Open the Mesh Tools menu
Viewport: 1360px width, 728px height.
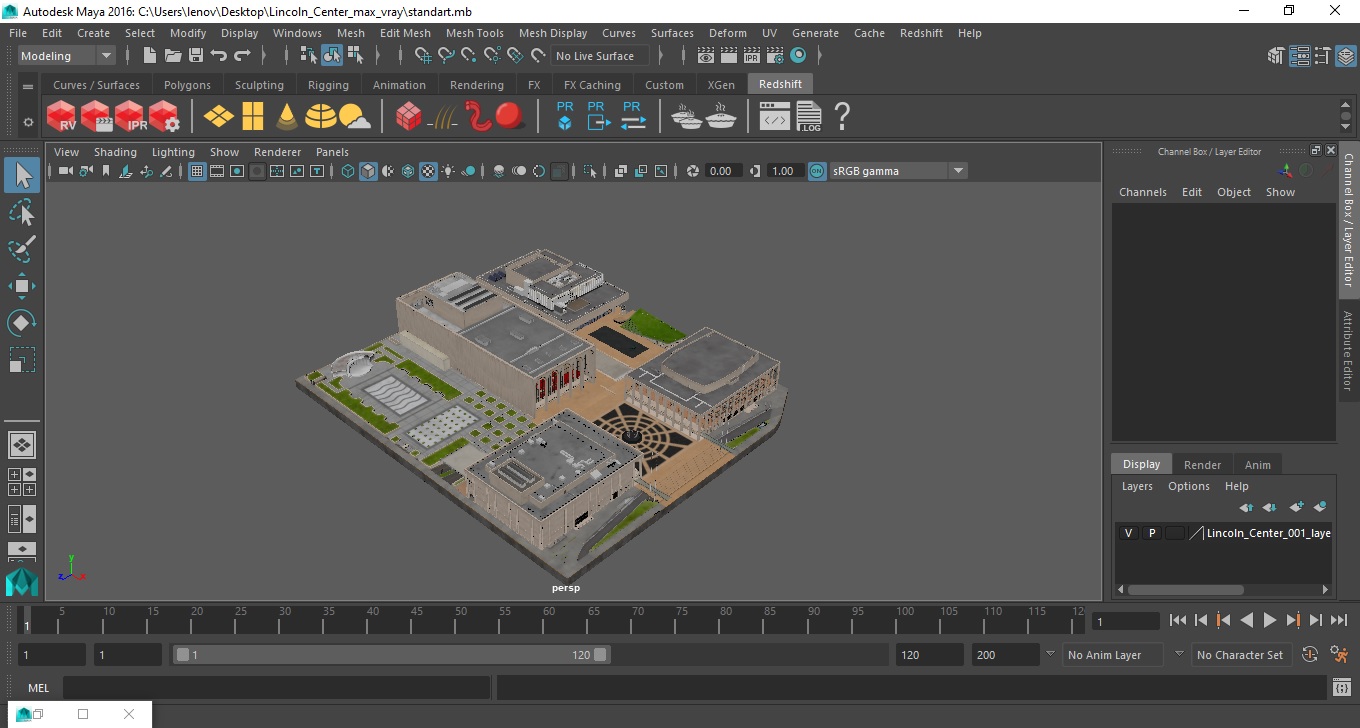[474, 33]
